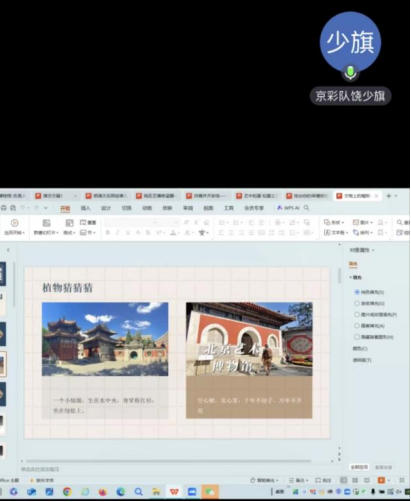Screen dimensions: 411x502
Task: Click the Apply to All button
Action: coord(359,467)
